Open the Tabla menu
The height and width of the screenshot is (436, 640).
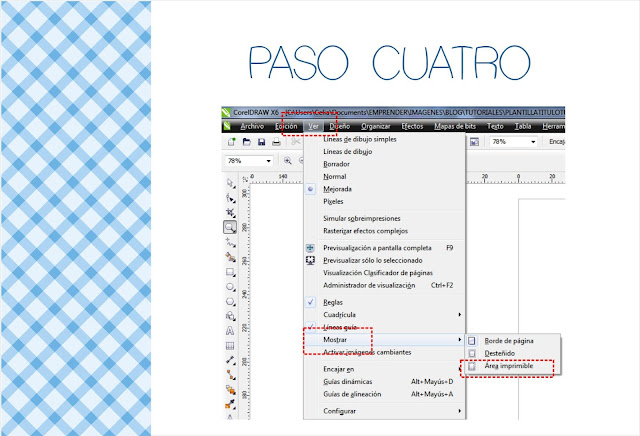coord(523,126)
